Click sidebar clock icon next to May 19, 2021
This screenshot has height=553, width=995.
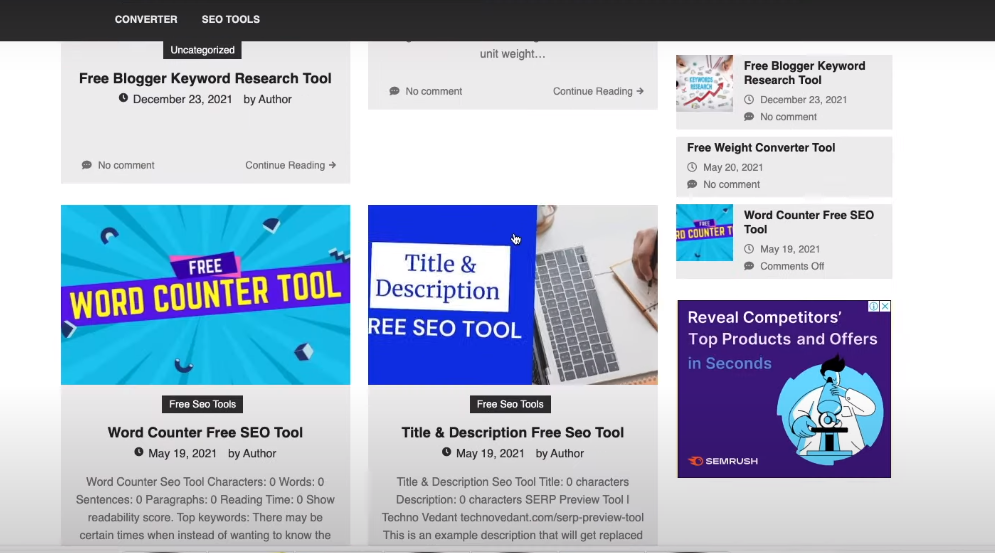tap(749, 250)
